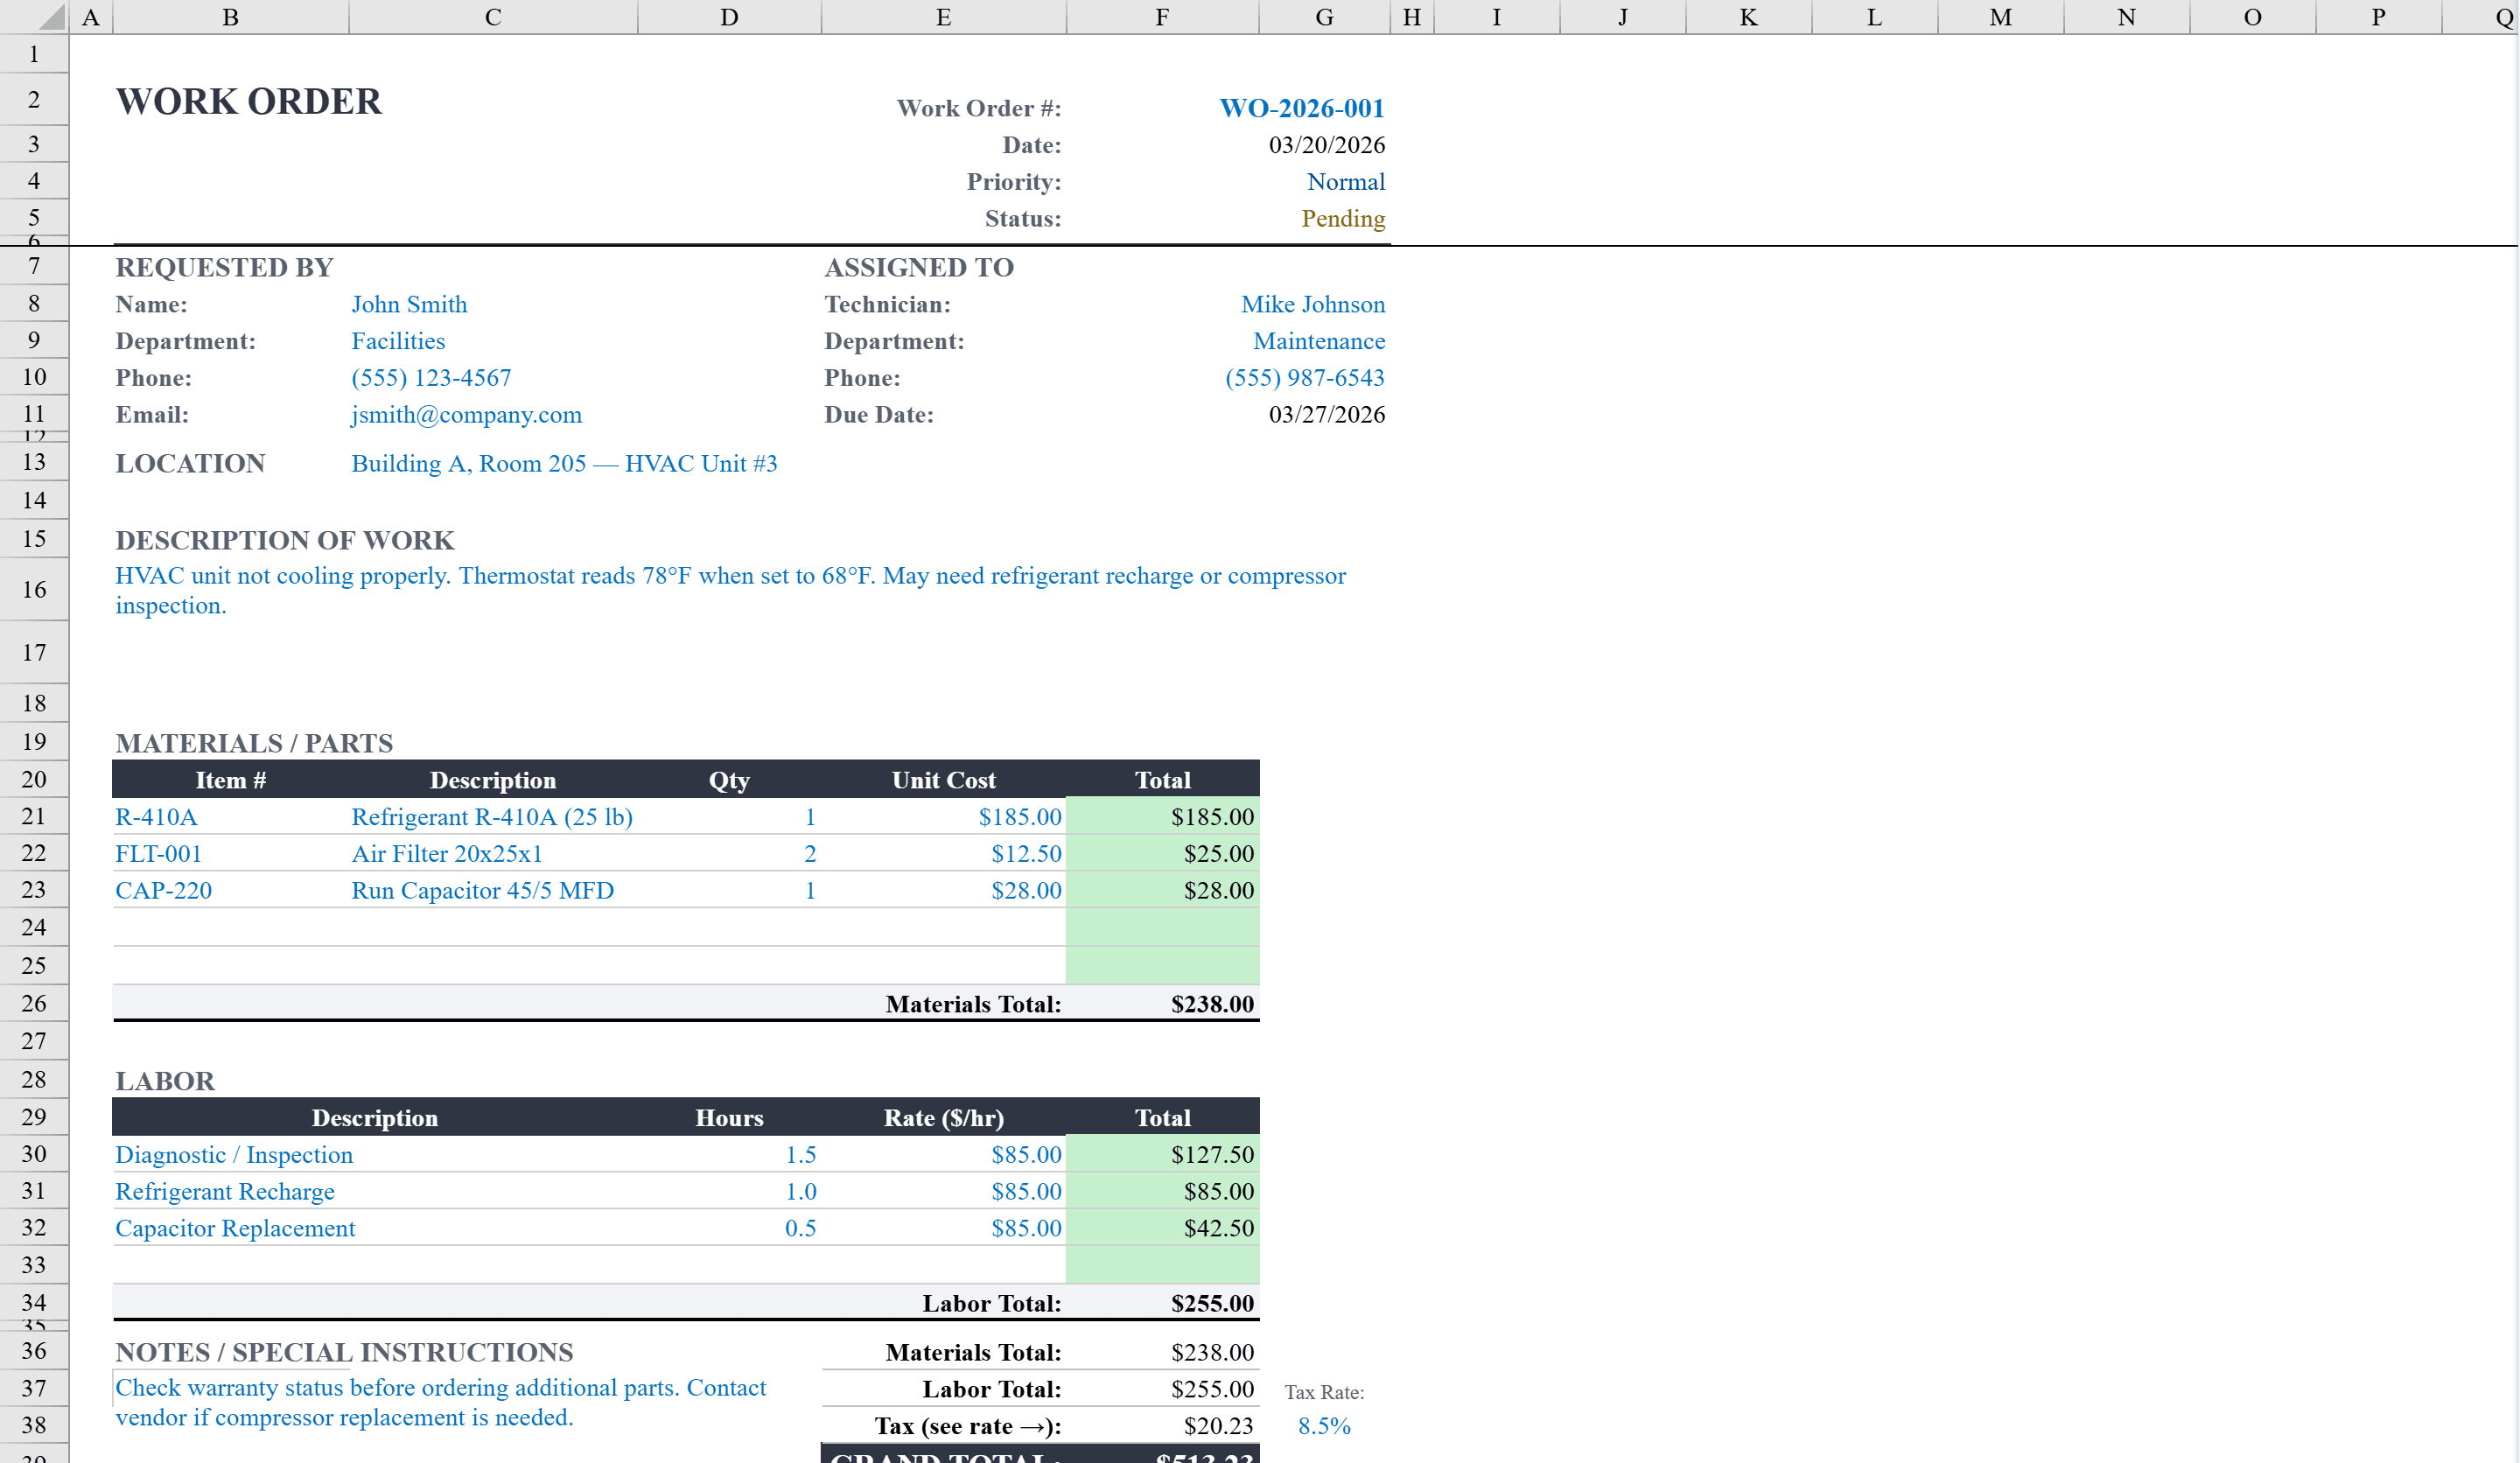The height and width of the screenshot is (1463, 2520).
Task: Click the Status cell showing Pending
Action: [x=1342, y=219]
